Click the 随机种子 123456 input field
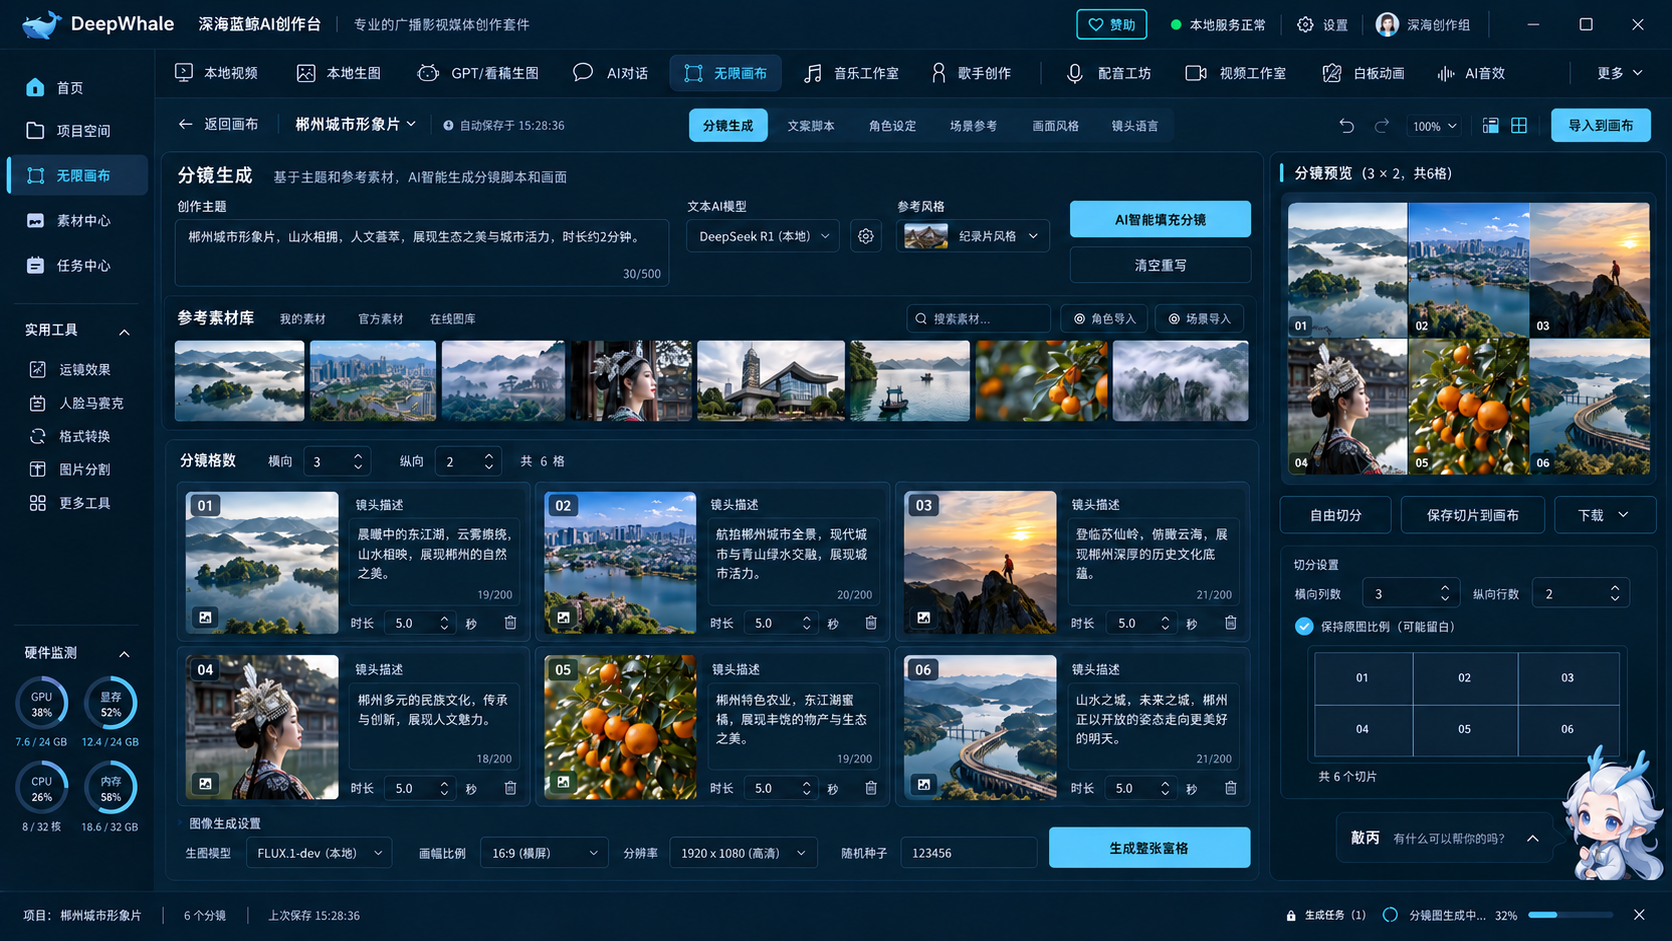This screenshot has width=1672, height=941. (x=969, y=853)
